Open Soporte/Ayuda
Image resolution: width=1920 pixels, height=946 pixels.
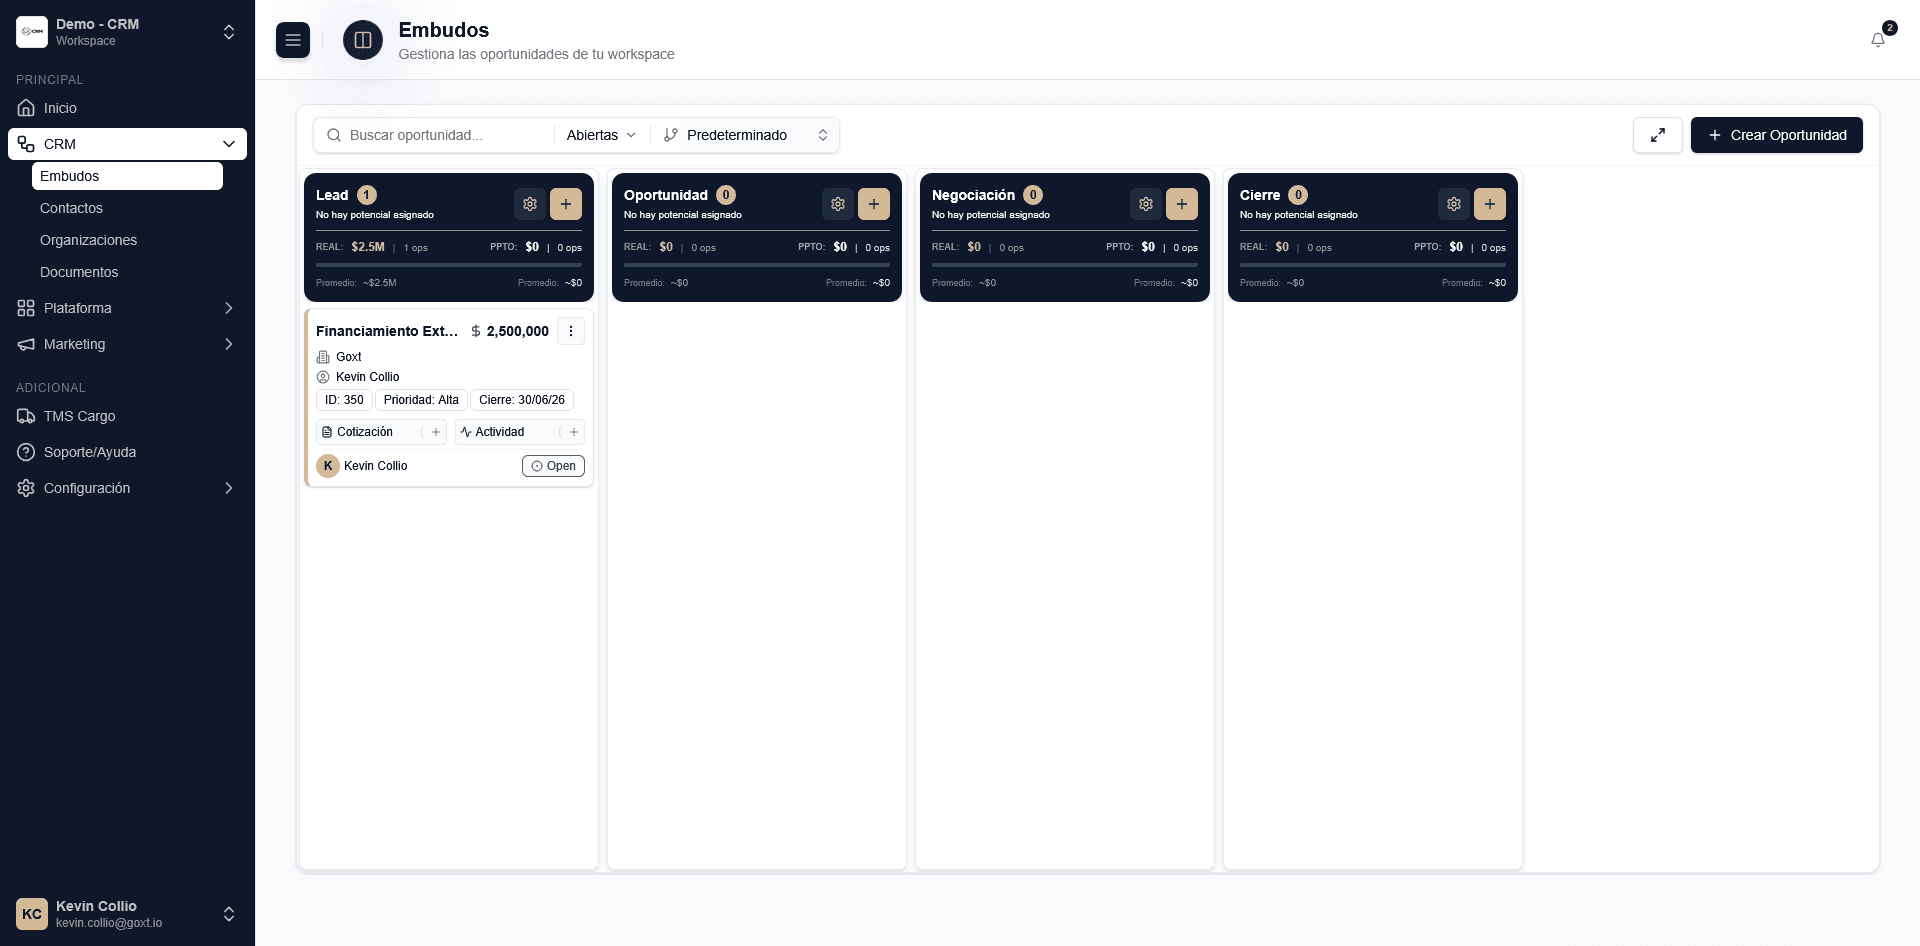(128, 452)
